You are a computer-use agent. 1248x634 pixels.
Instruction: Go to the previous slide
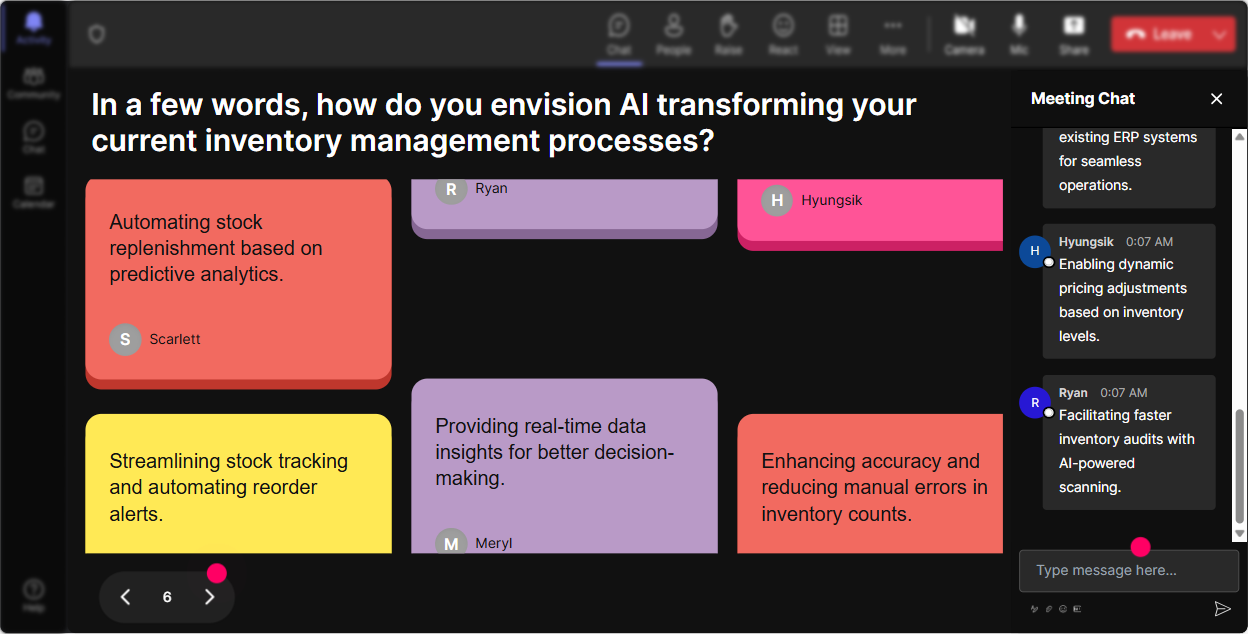coord(126,597)
